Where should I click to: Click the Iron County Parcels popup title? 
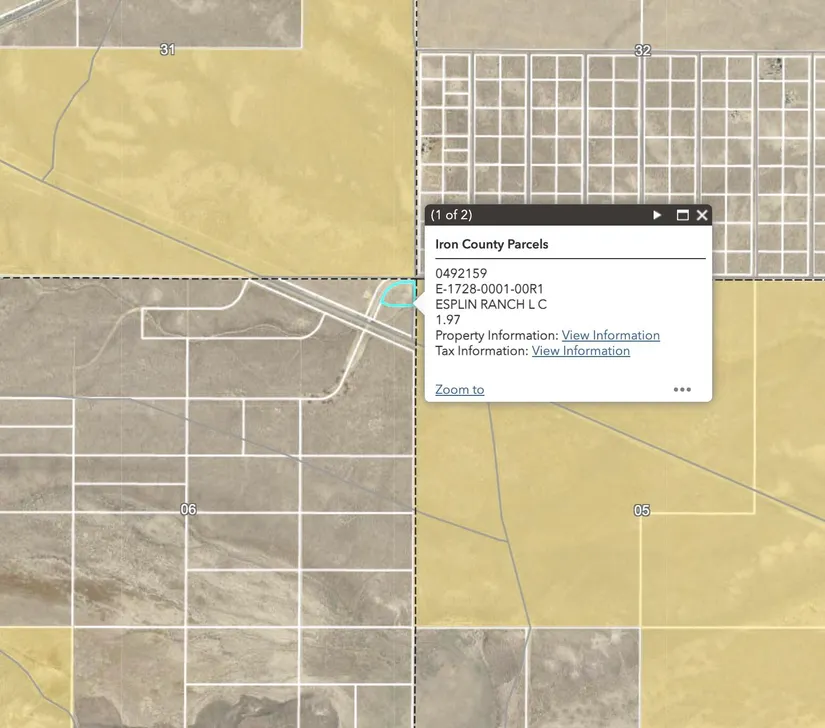491,244
